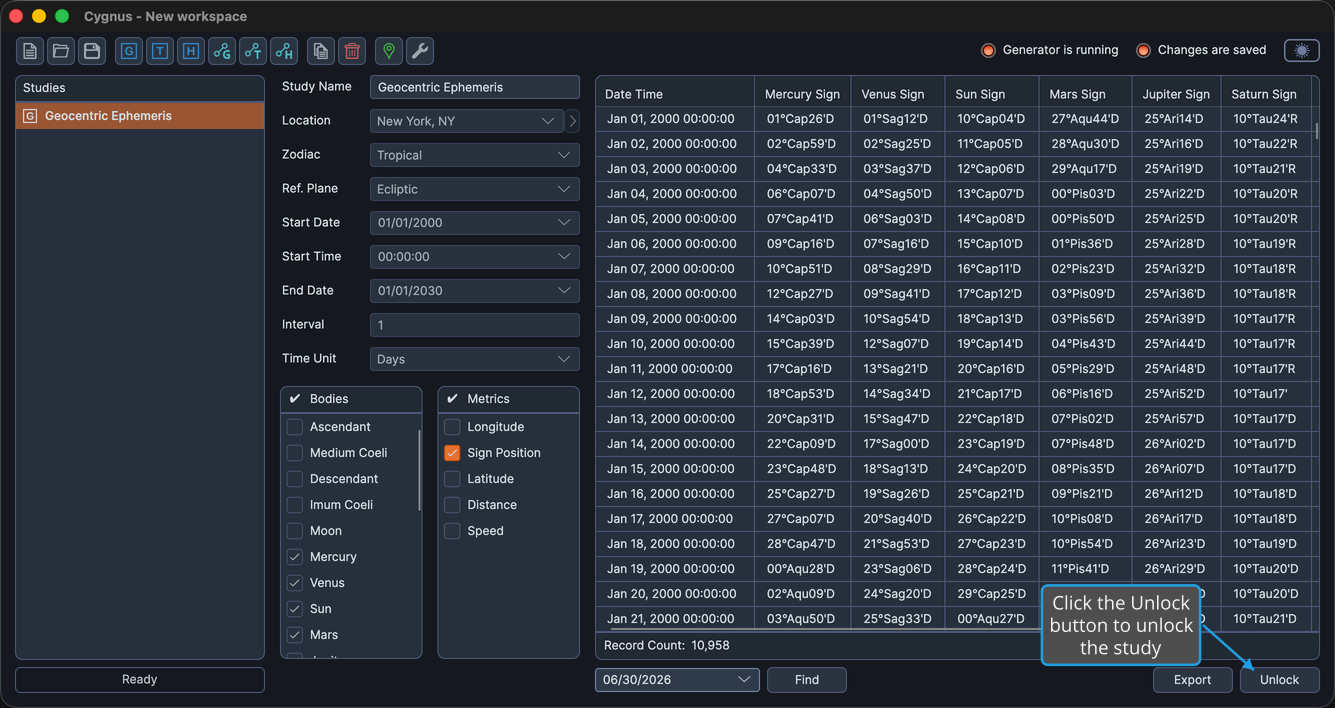Check the Medium Coeli checkbox
The image size is (1335, 708).
point(295,453)
